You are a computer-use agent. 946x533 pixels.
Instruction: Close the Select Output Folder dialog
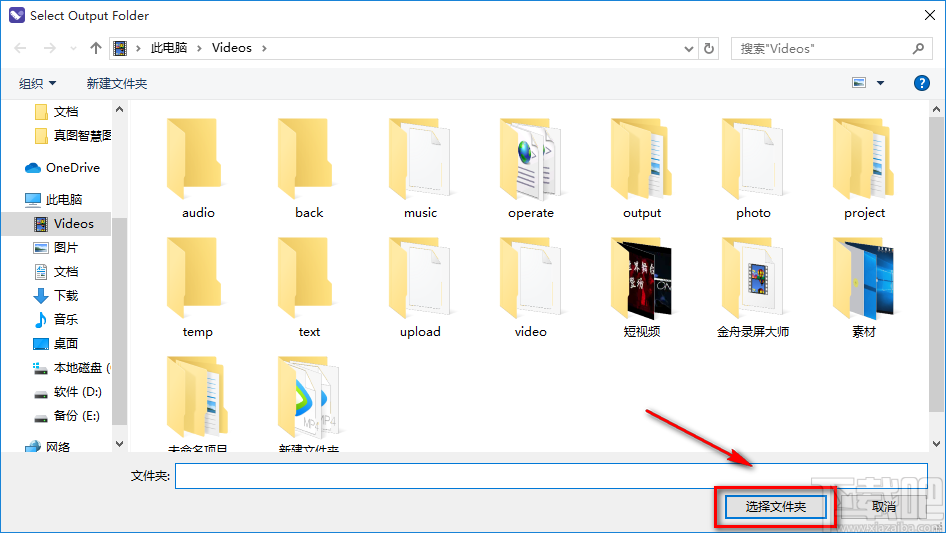930,15
